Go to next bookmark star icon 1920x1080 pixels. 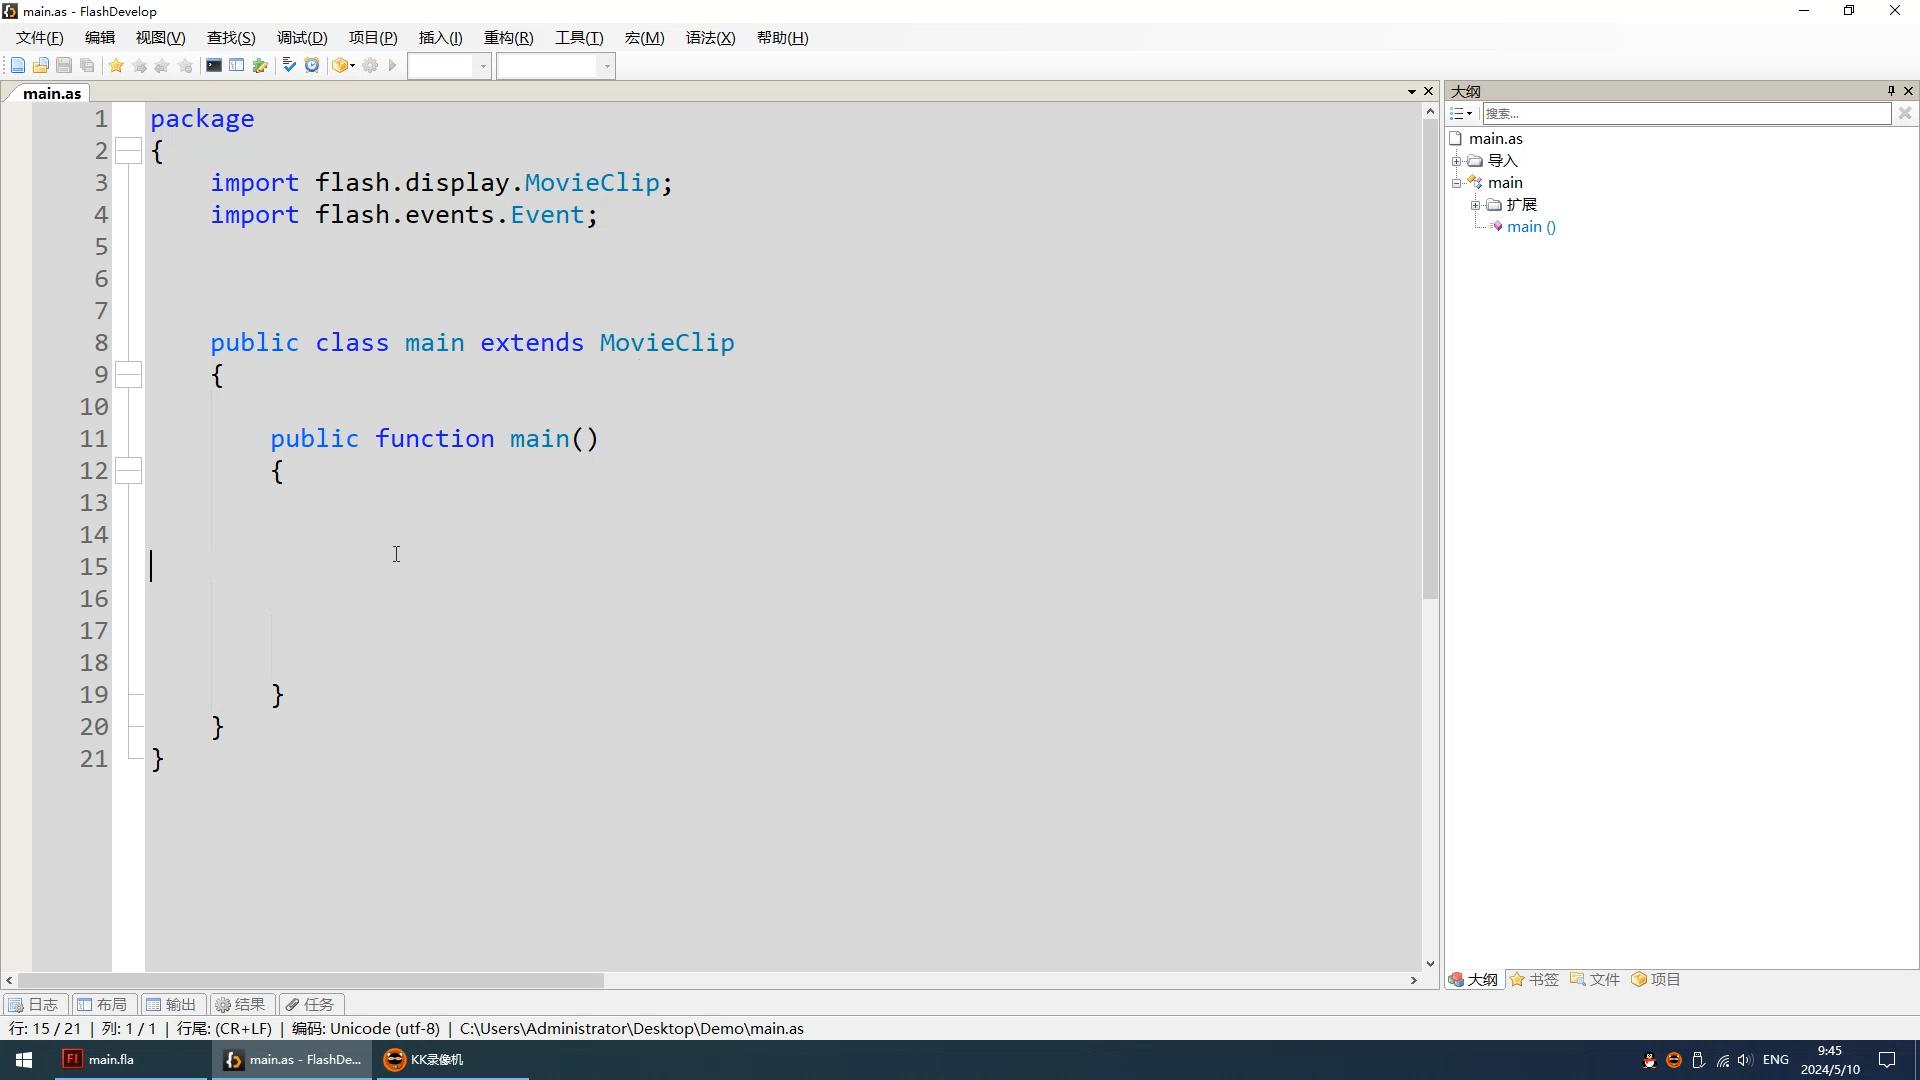pyautogui.click(x=139, y=66)
